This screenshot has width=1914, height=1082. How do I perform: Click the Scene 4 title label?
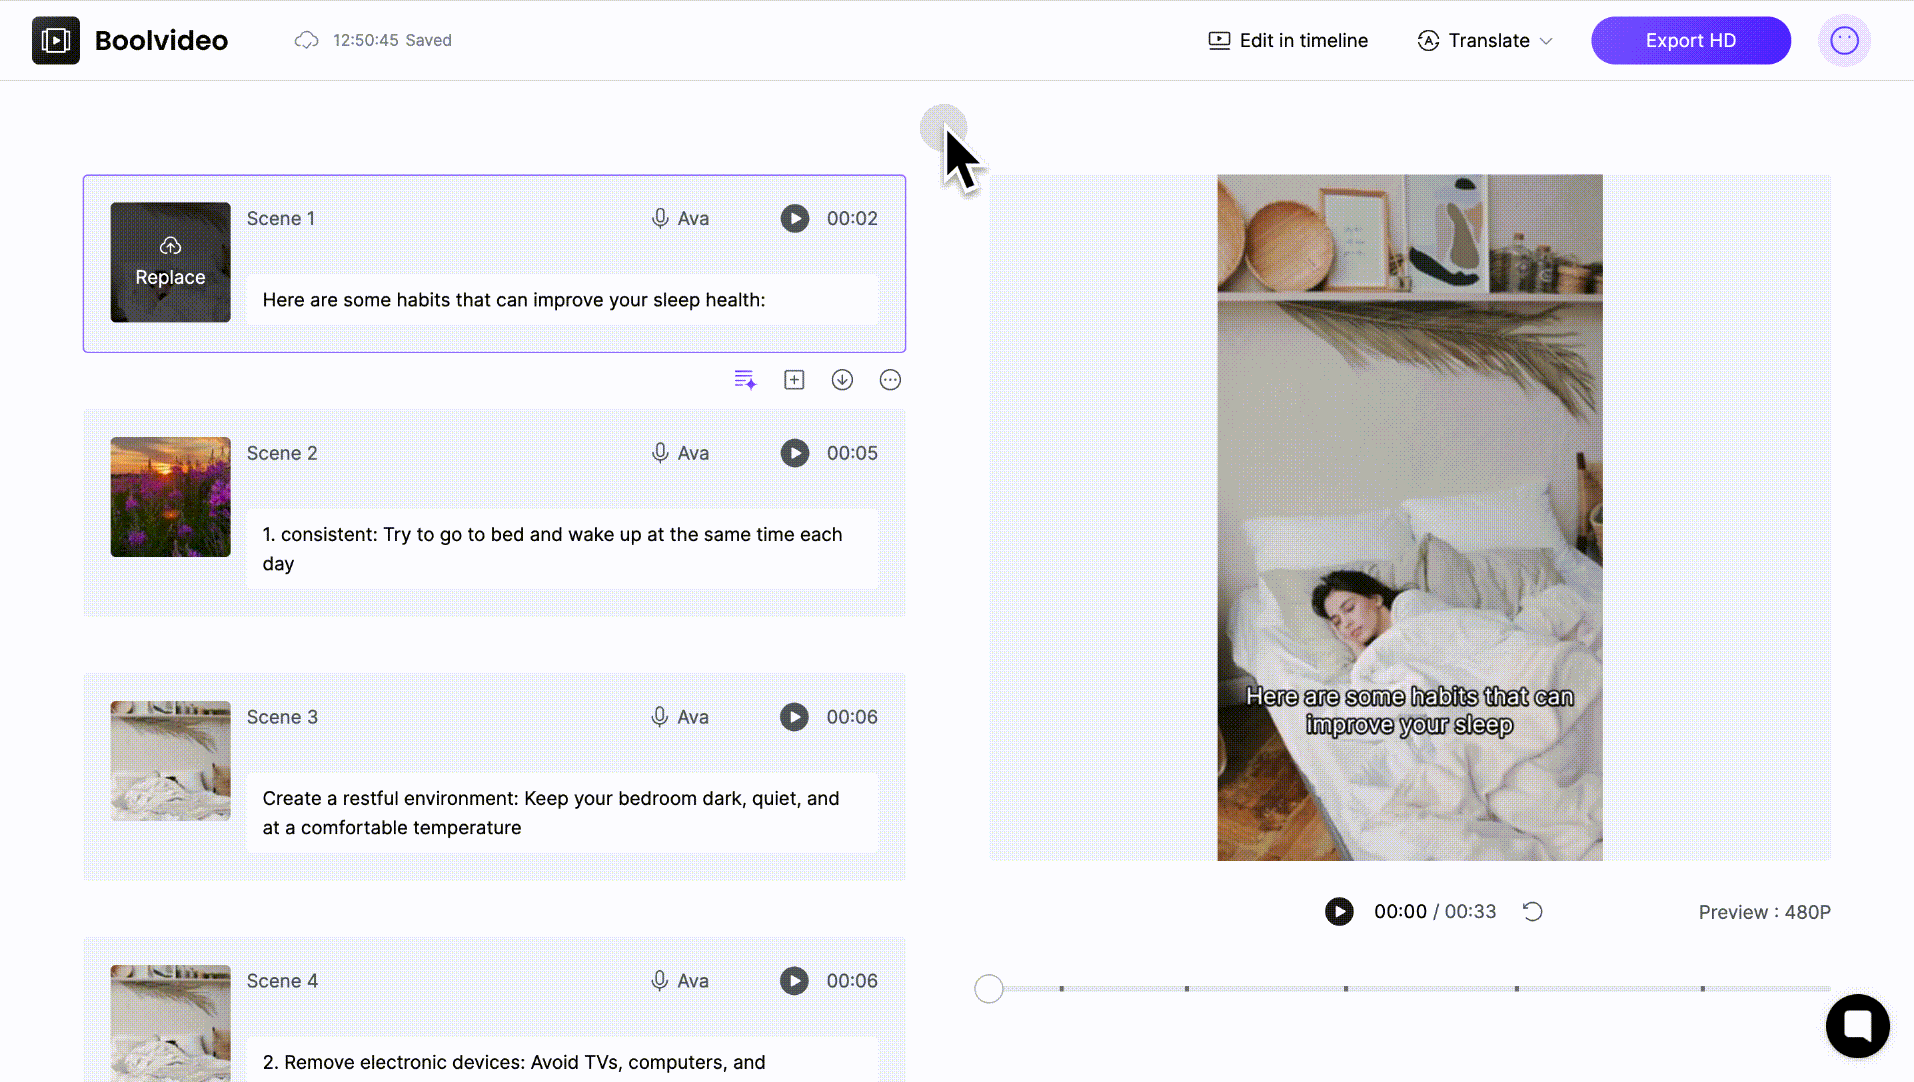(282, 981)
